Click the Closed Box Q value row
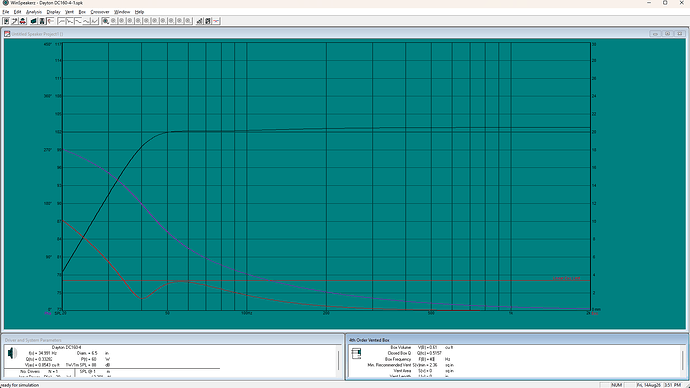This screenshot has height=388, width=690. pyautogui.click(x=415, y=353)
